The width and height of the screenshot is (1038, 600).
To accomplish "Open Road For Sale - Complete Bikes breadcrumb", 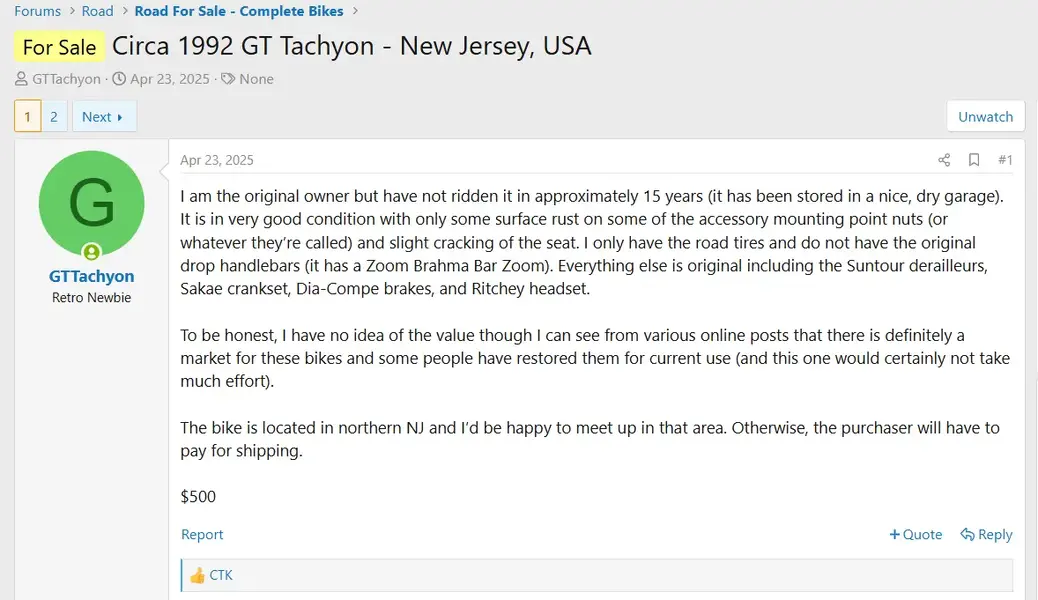I will click(x=239, y=11).
